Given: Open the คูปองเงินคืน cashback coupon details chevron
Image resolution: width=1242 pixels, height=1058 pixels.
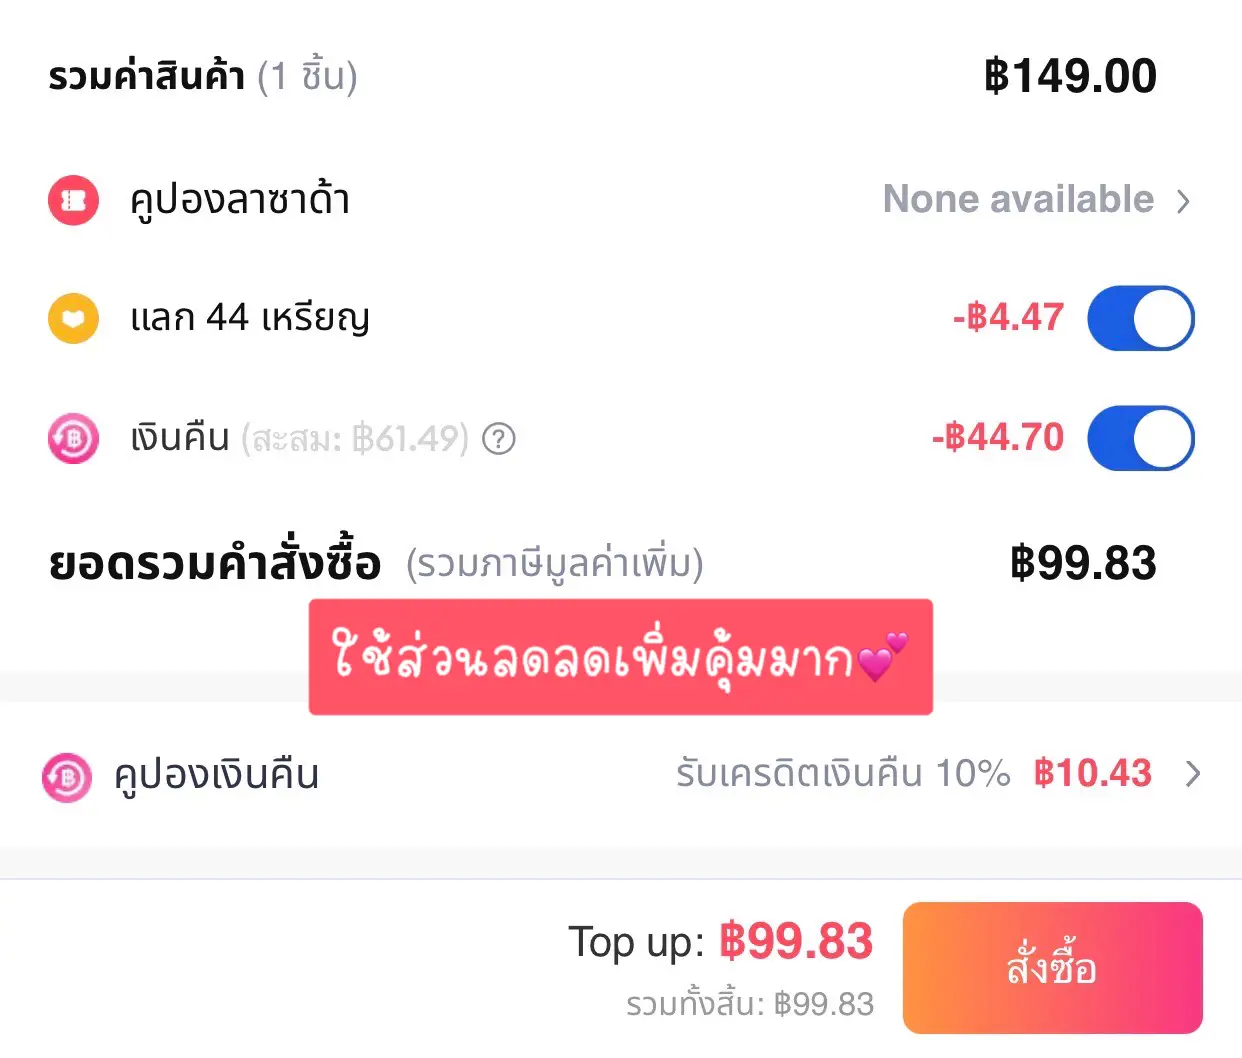Looking at the screenshot, I should coord(1194,774).
